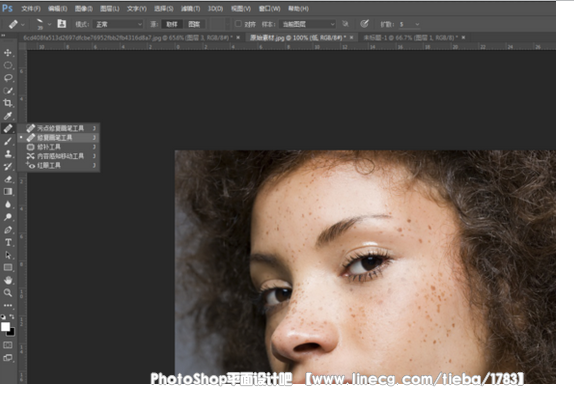This screenshot has height=396, width=574.
Task: Select the Zoom tool
Action: point(8,293)
